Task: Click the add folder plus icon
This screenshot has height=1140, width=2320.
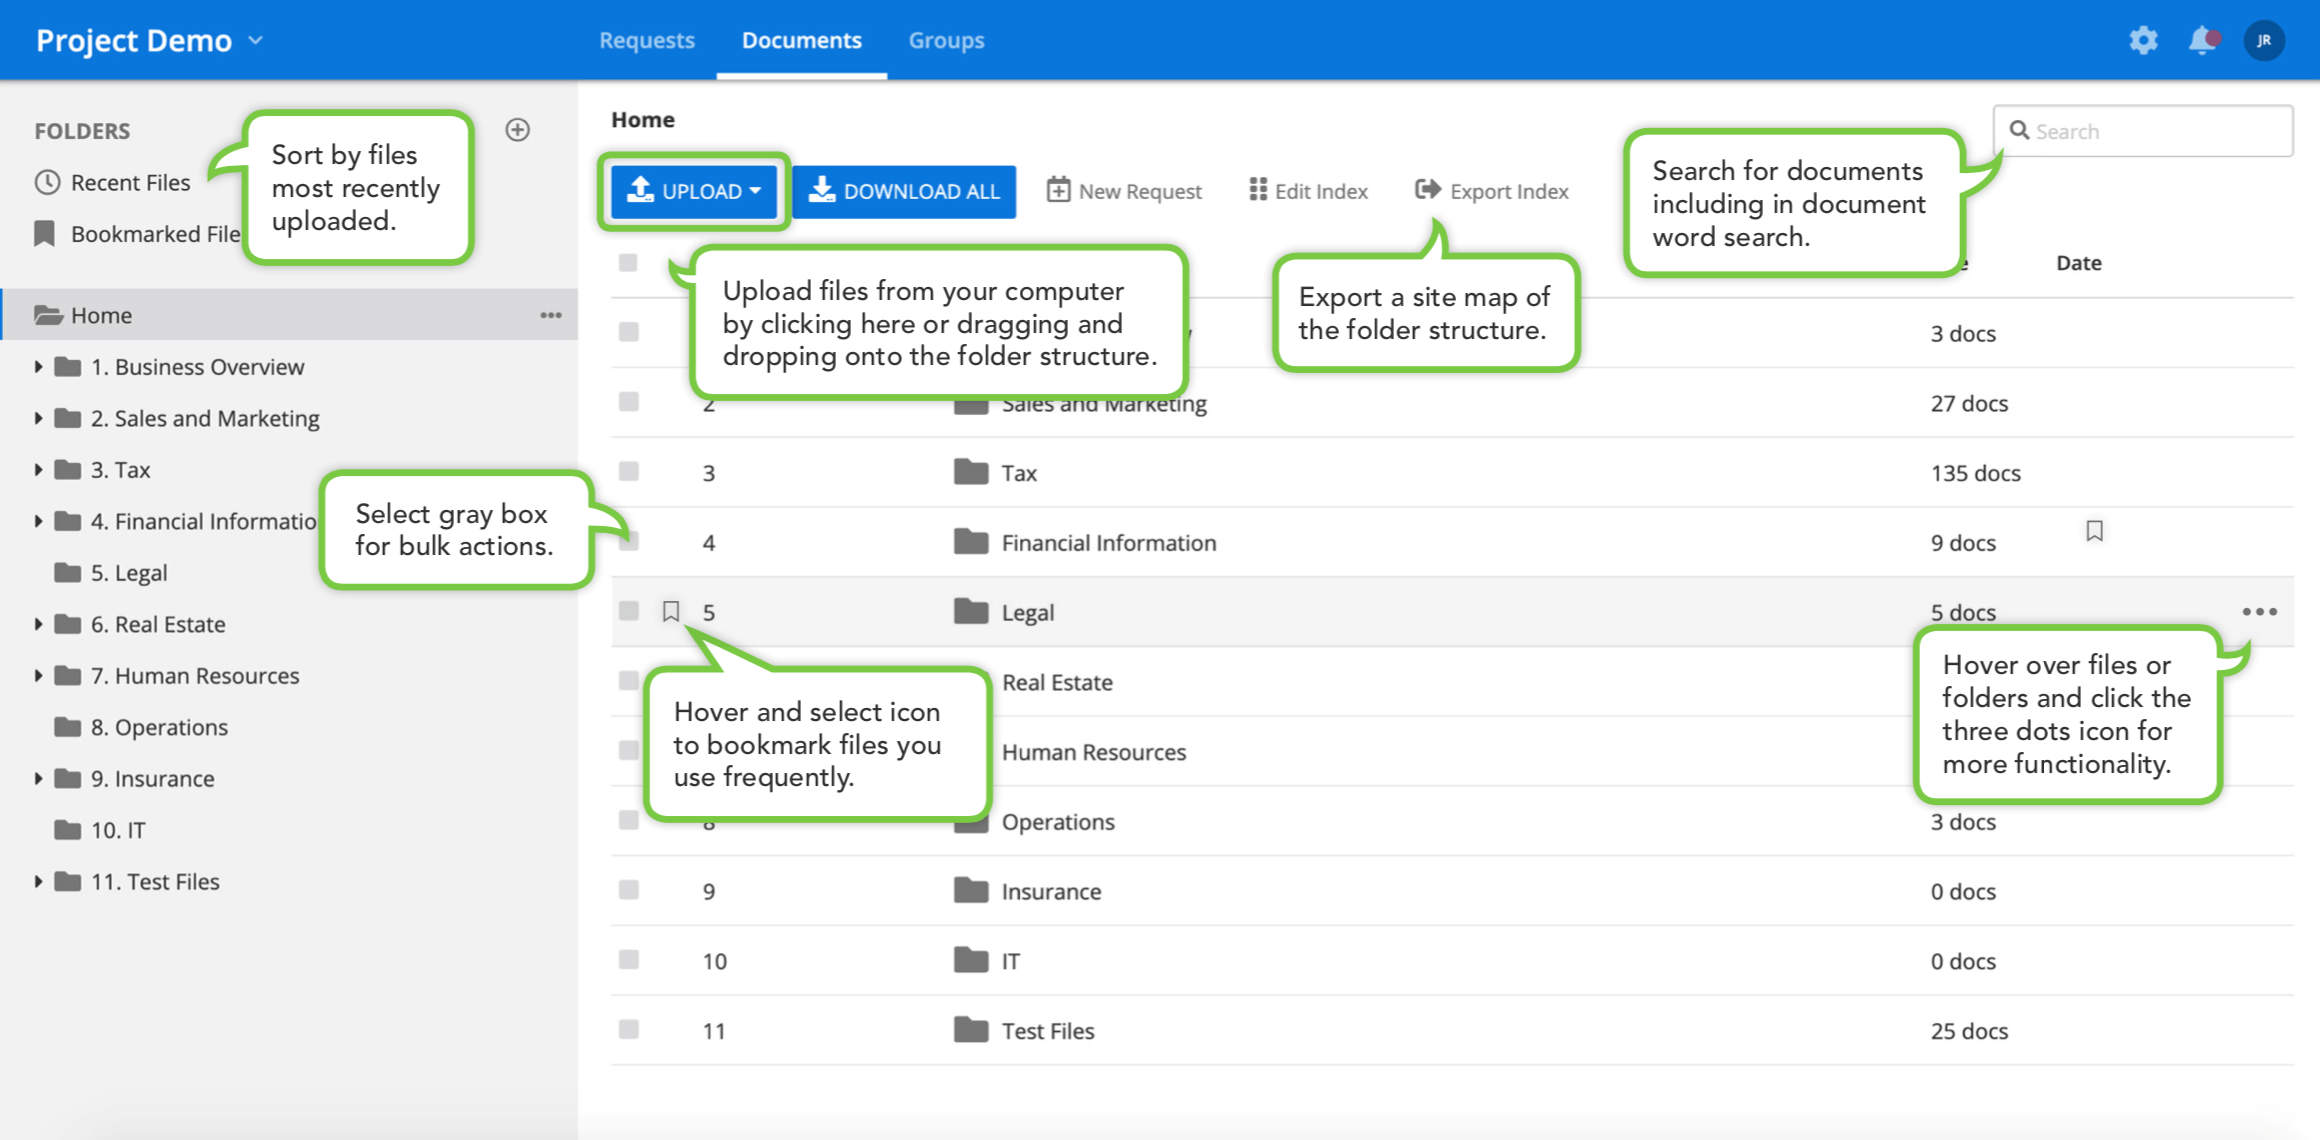Action: click(517, 130)
